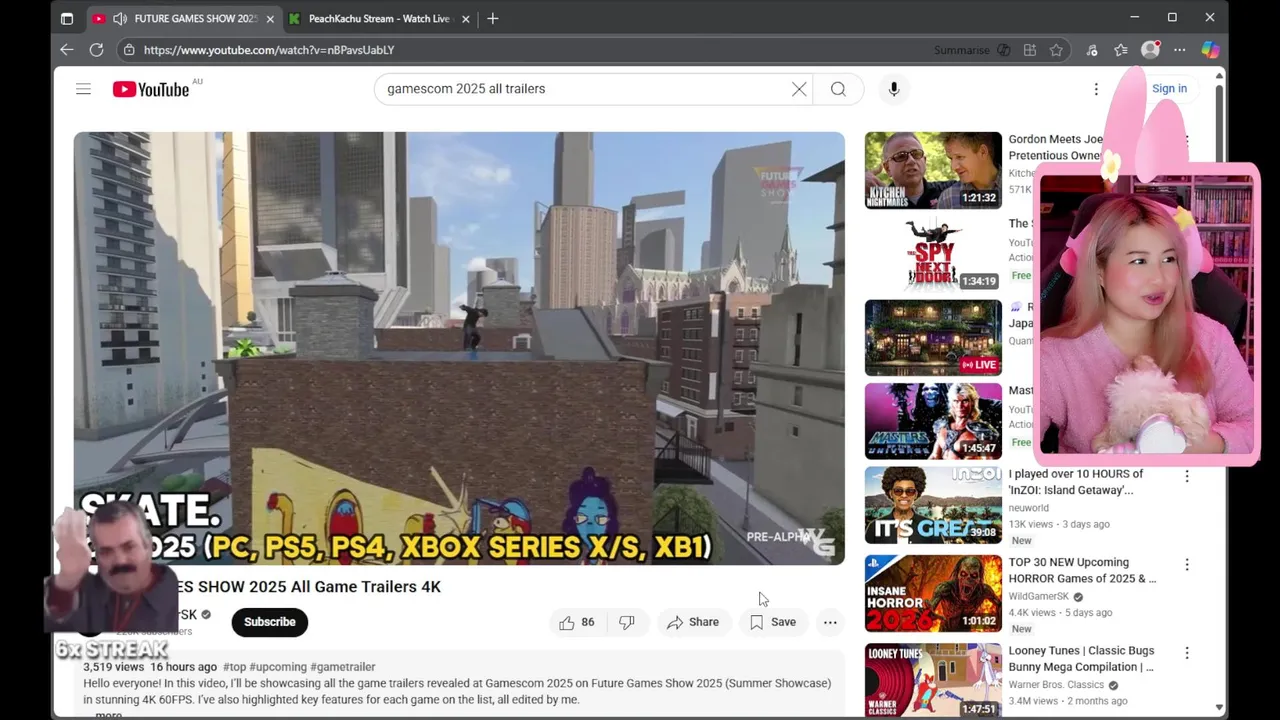Mute the tab via speaker icon
The height and width of the screenshot is (720, 1280).
(x=120, y=19)
